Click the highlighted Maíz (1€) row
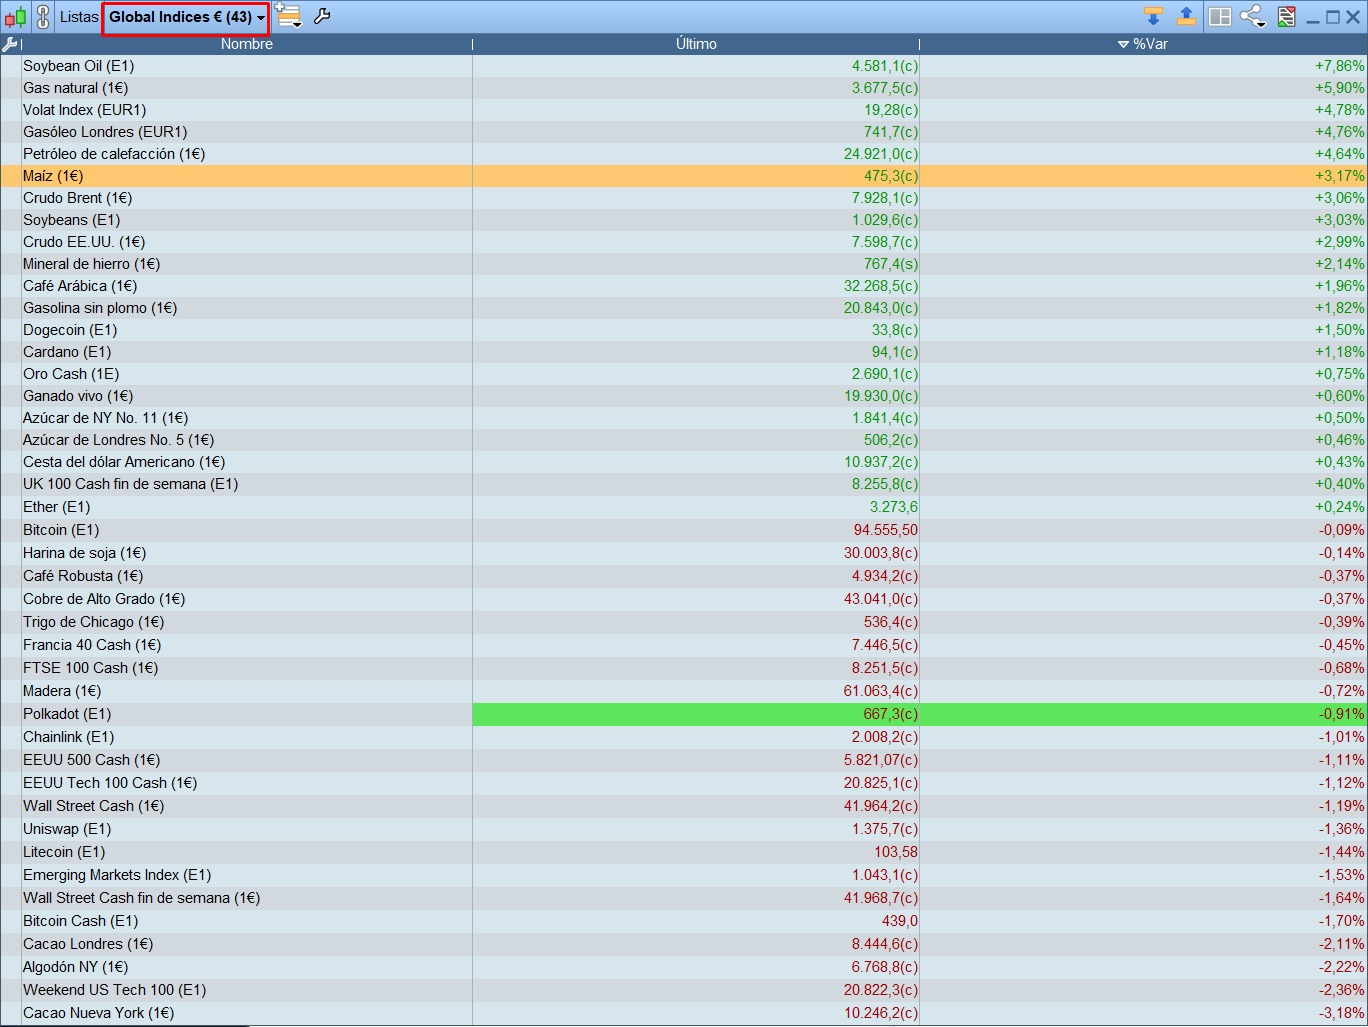The image size is (1368, 1027). coord(684,176)
